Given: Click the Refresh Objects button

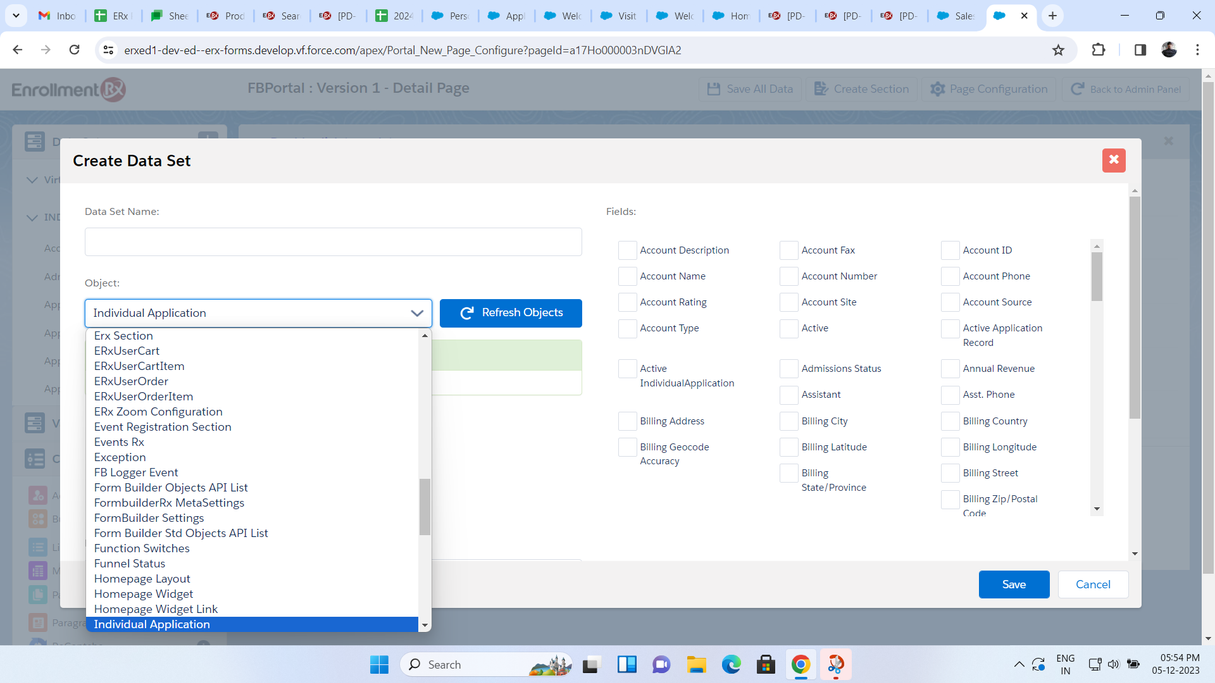Looking at the screenshot, I should pos(510,313).
